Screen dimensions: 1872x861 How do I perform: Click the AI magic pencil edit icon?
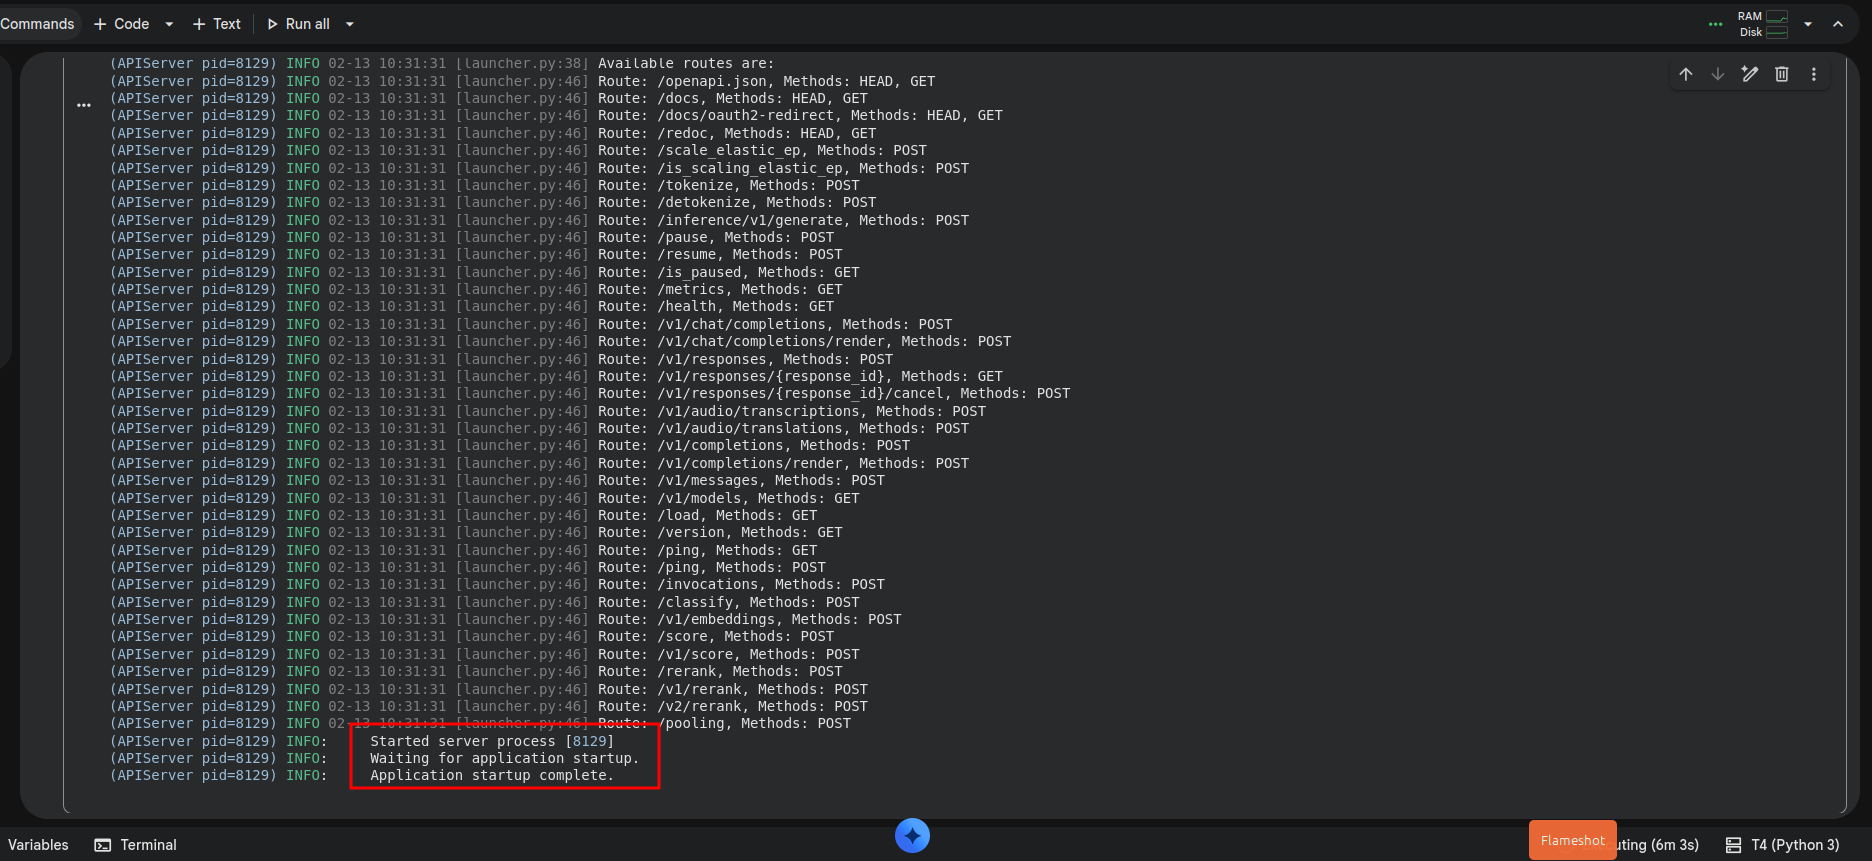click(x=1750, y=74)
